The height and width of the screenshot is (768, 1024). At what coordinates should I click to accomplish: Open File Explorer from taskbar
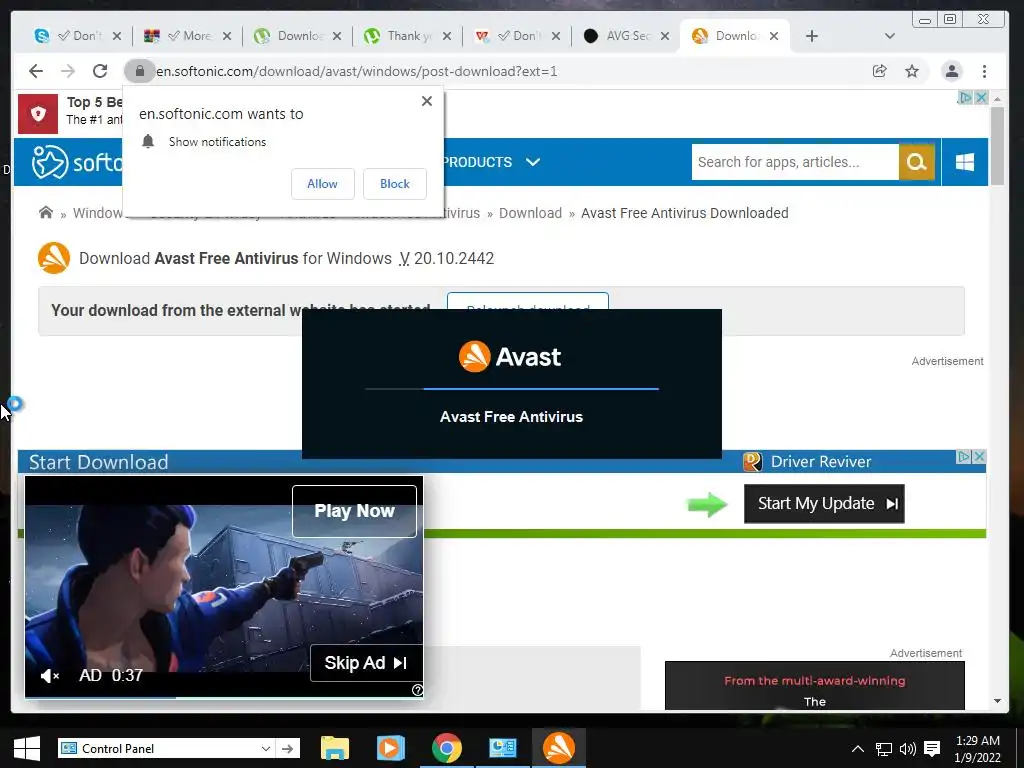(335, 748)
